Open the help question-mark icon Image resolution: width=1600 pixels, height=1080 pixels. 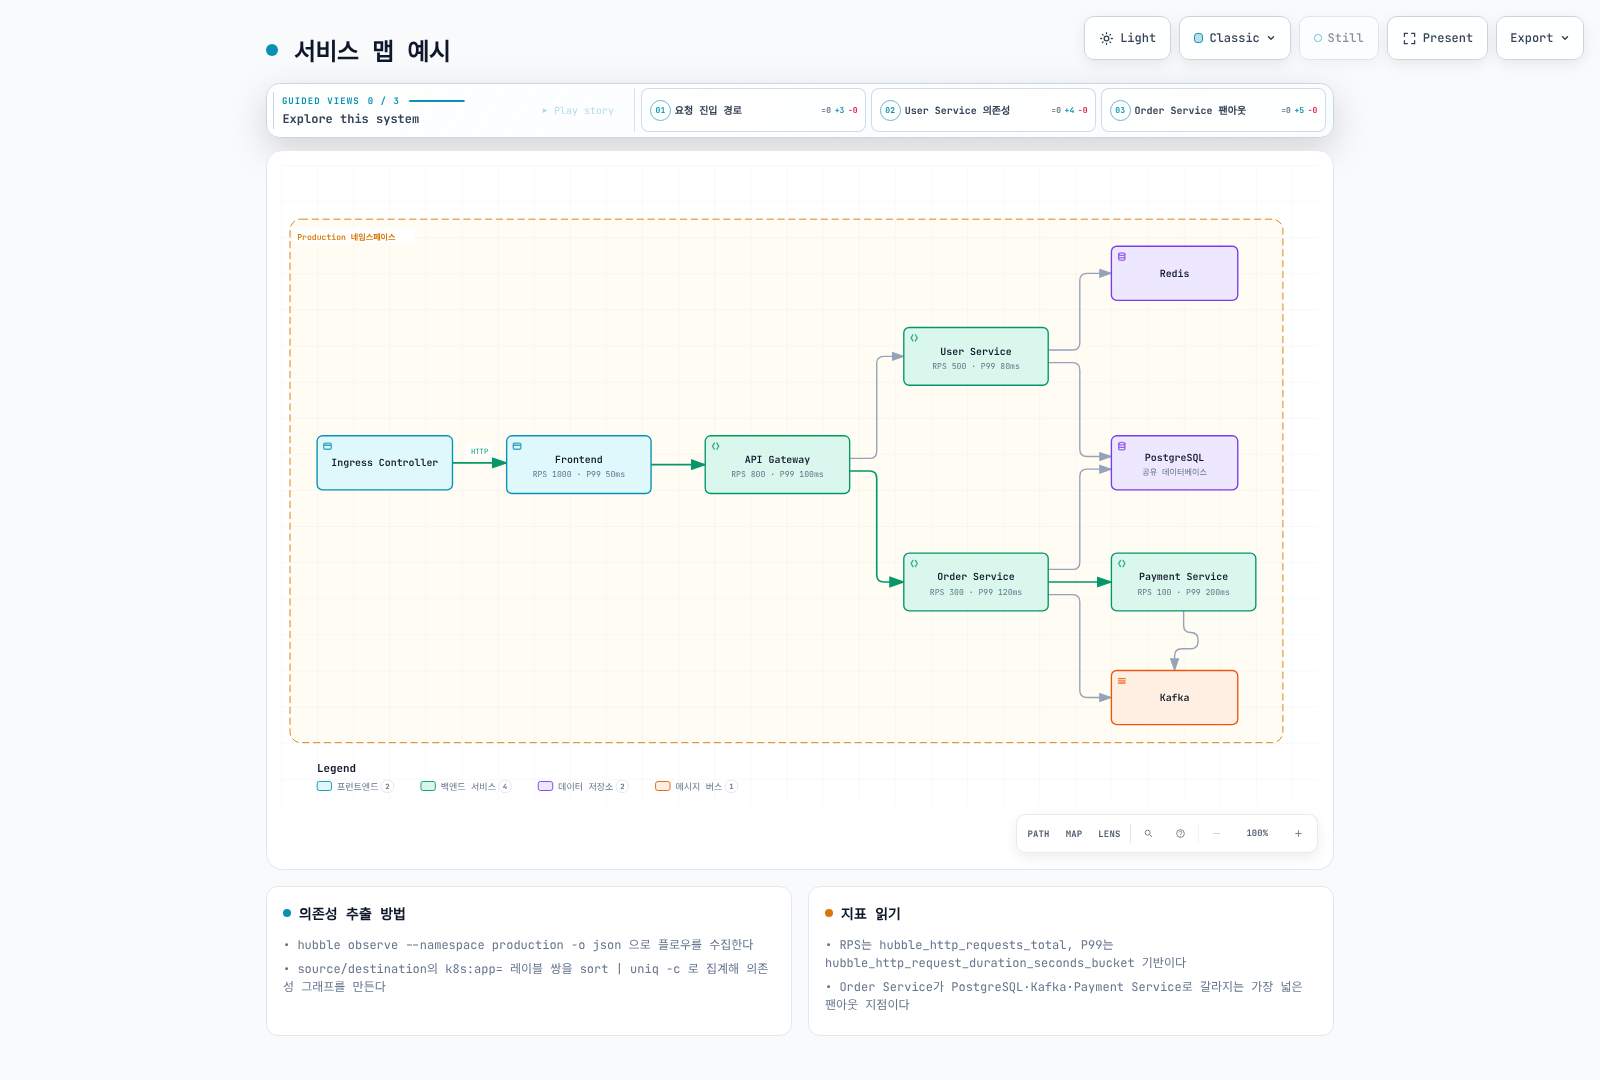[1180, 833]
